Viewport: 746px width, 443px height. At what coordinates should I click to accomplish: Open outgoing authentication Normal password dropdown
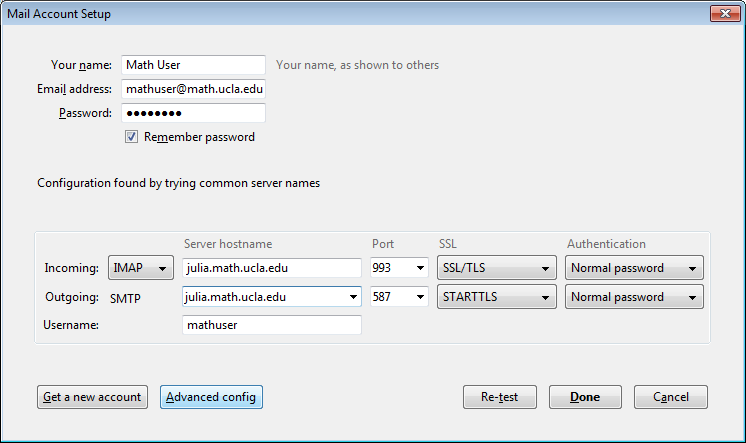click(634, 297)
